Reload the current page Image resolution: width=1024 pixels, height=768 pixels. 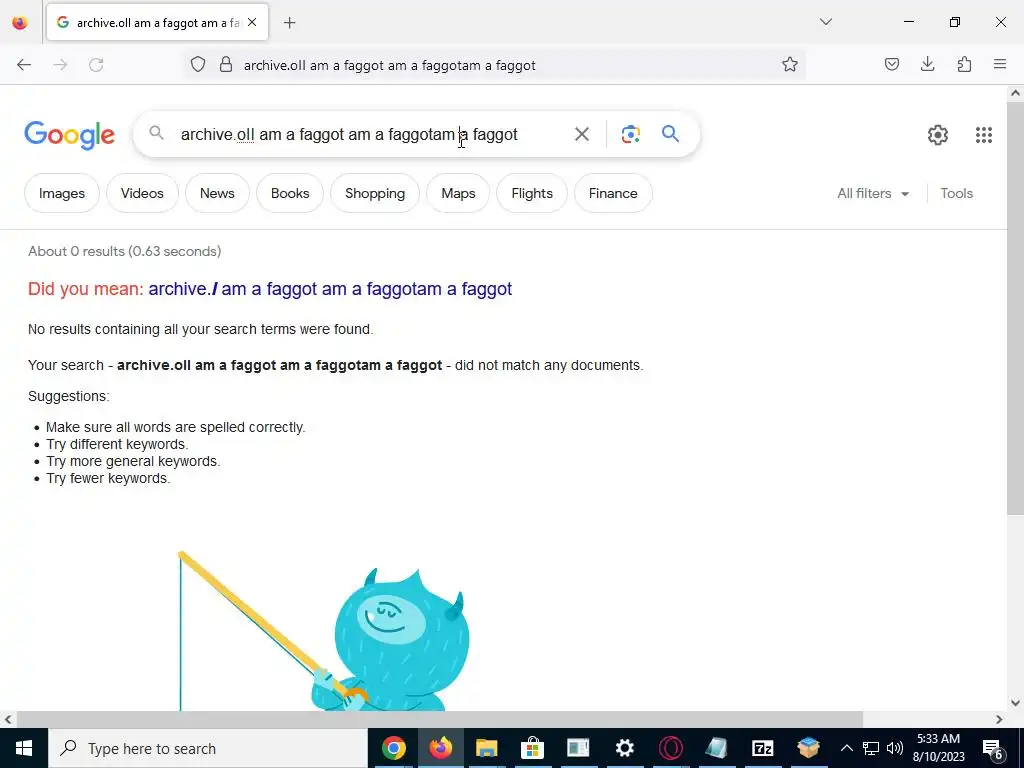click(96, 65)
